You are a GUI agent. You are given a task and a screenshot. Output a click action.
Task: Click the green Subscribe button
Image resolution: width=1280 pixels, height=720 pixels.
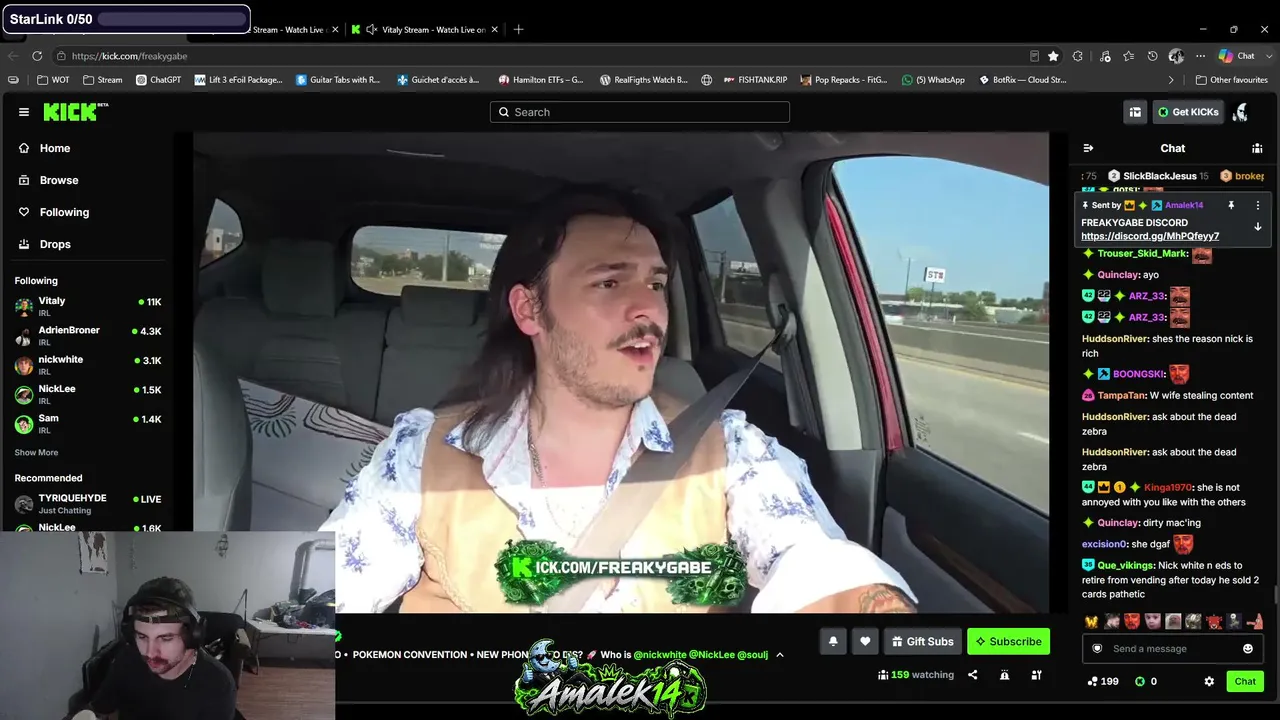1008,642
